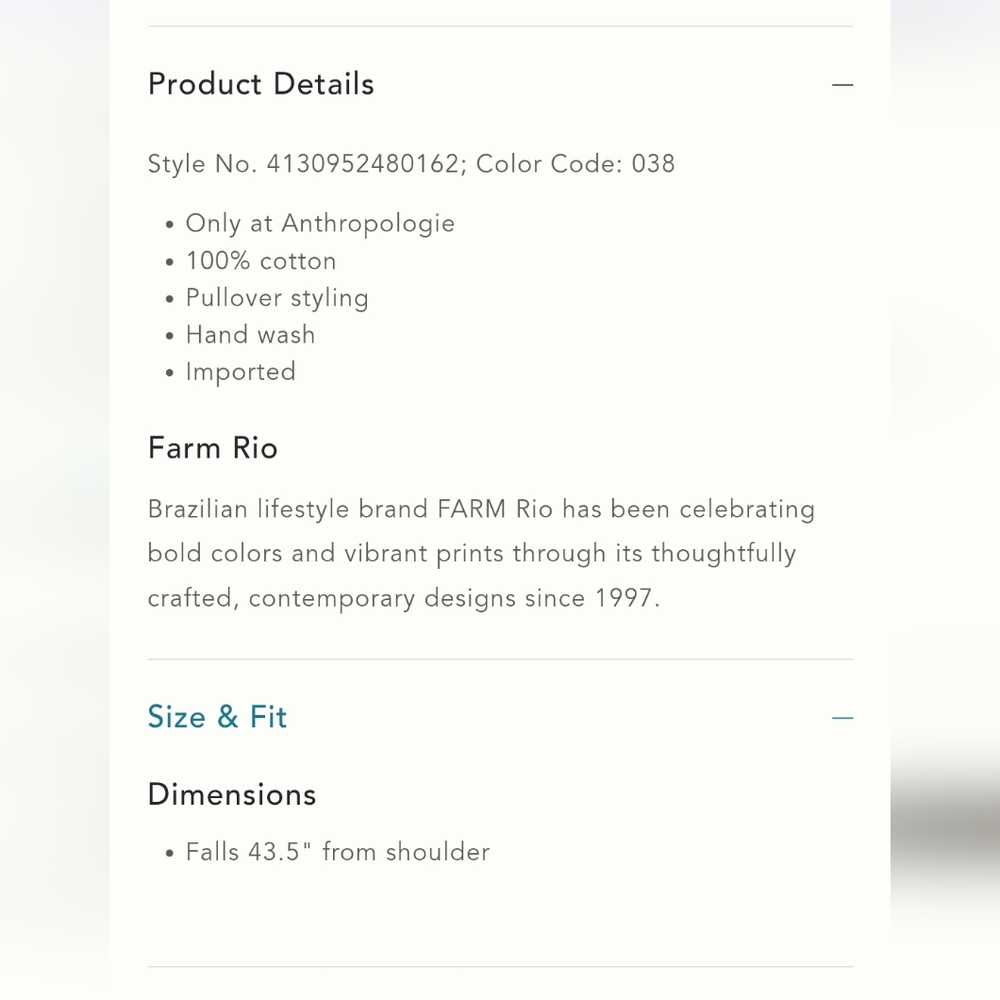Click the divider line below Dimensions section
Viewport: 1000px width, 1000px height.
pyautogui.click(x=501, y=967)
